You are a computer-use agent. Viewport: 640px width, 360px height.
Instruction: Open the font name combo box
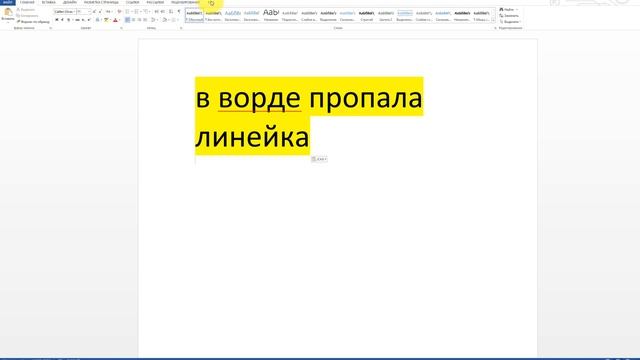tap(64, 11)
